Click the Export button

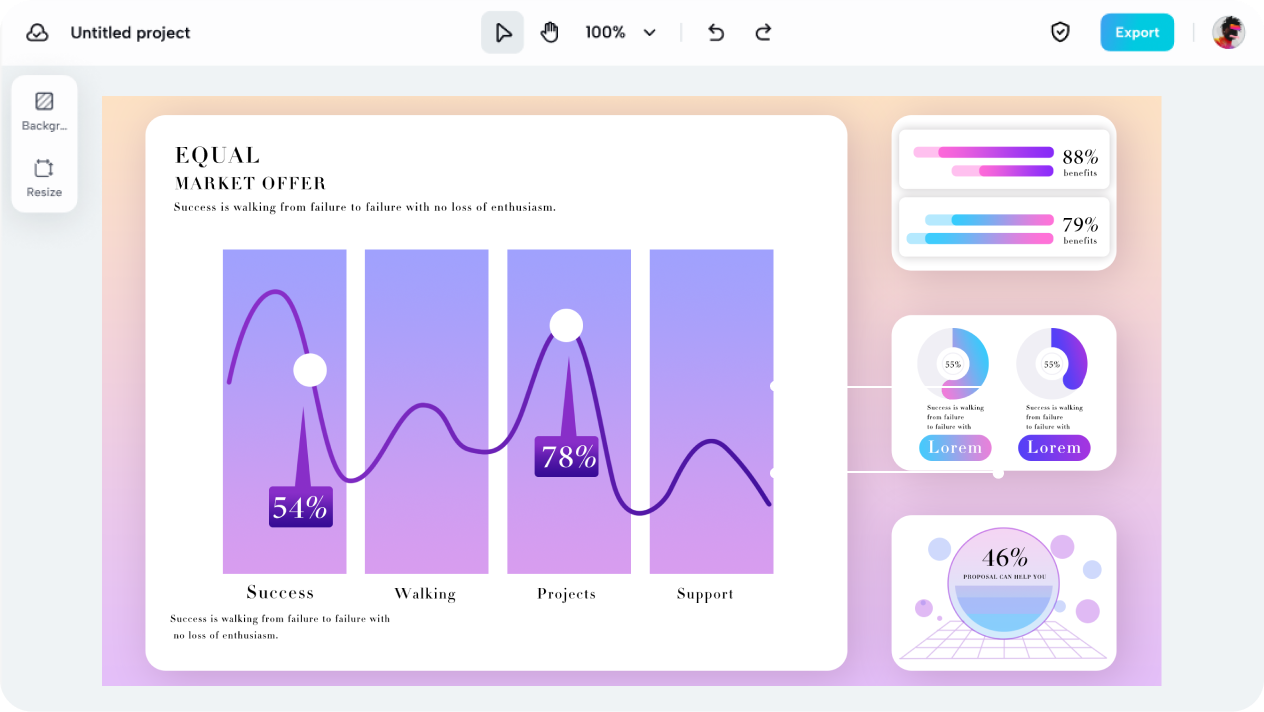pos(1137,32)
